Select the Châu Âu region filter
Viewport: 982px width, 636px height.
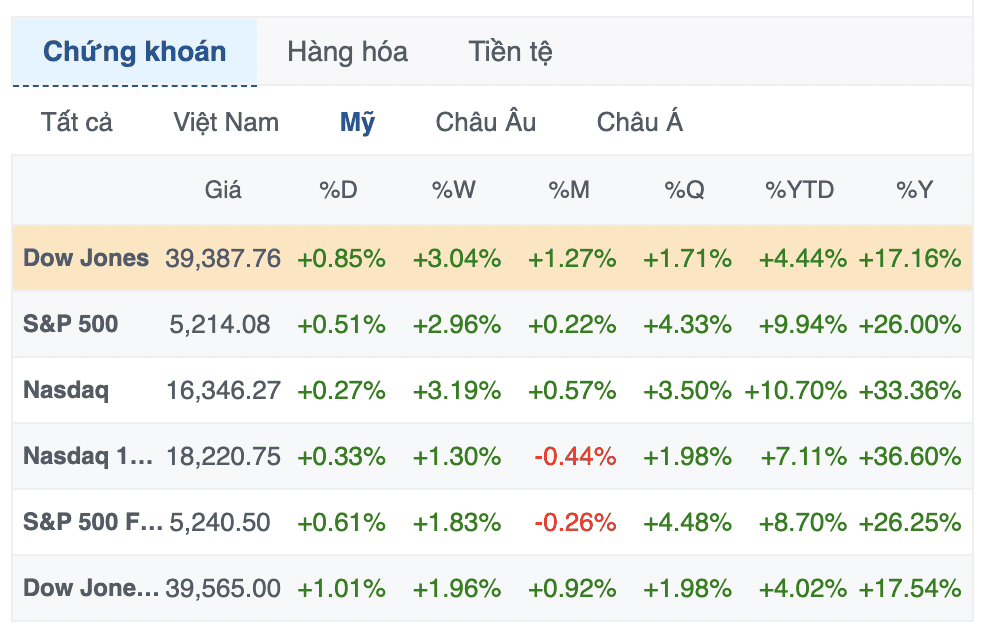click(x=485, y=122)
